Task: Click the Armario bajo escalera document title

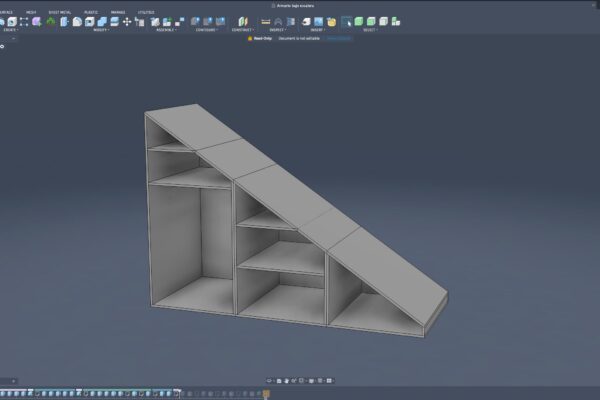Action: click(x=295, y=6)
